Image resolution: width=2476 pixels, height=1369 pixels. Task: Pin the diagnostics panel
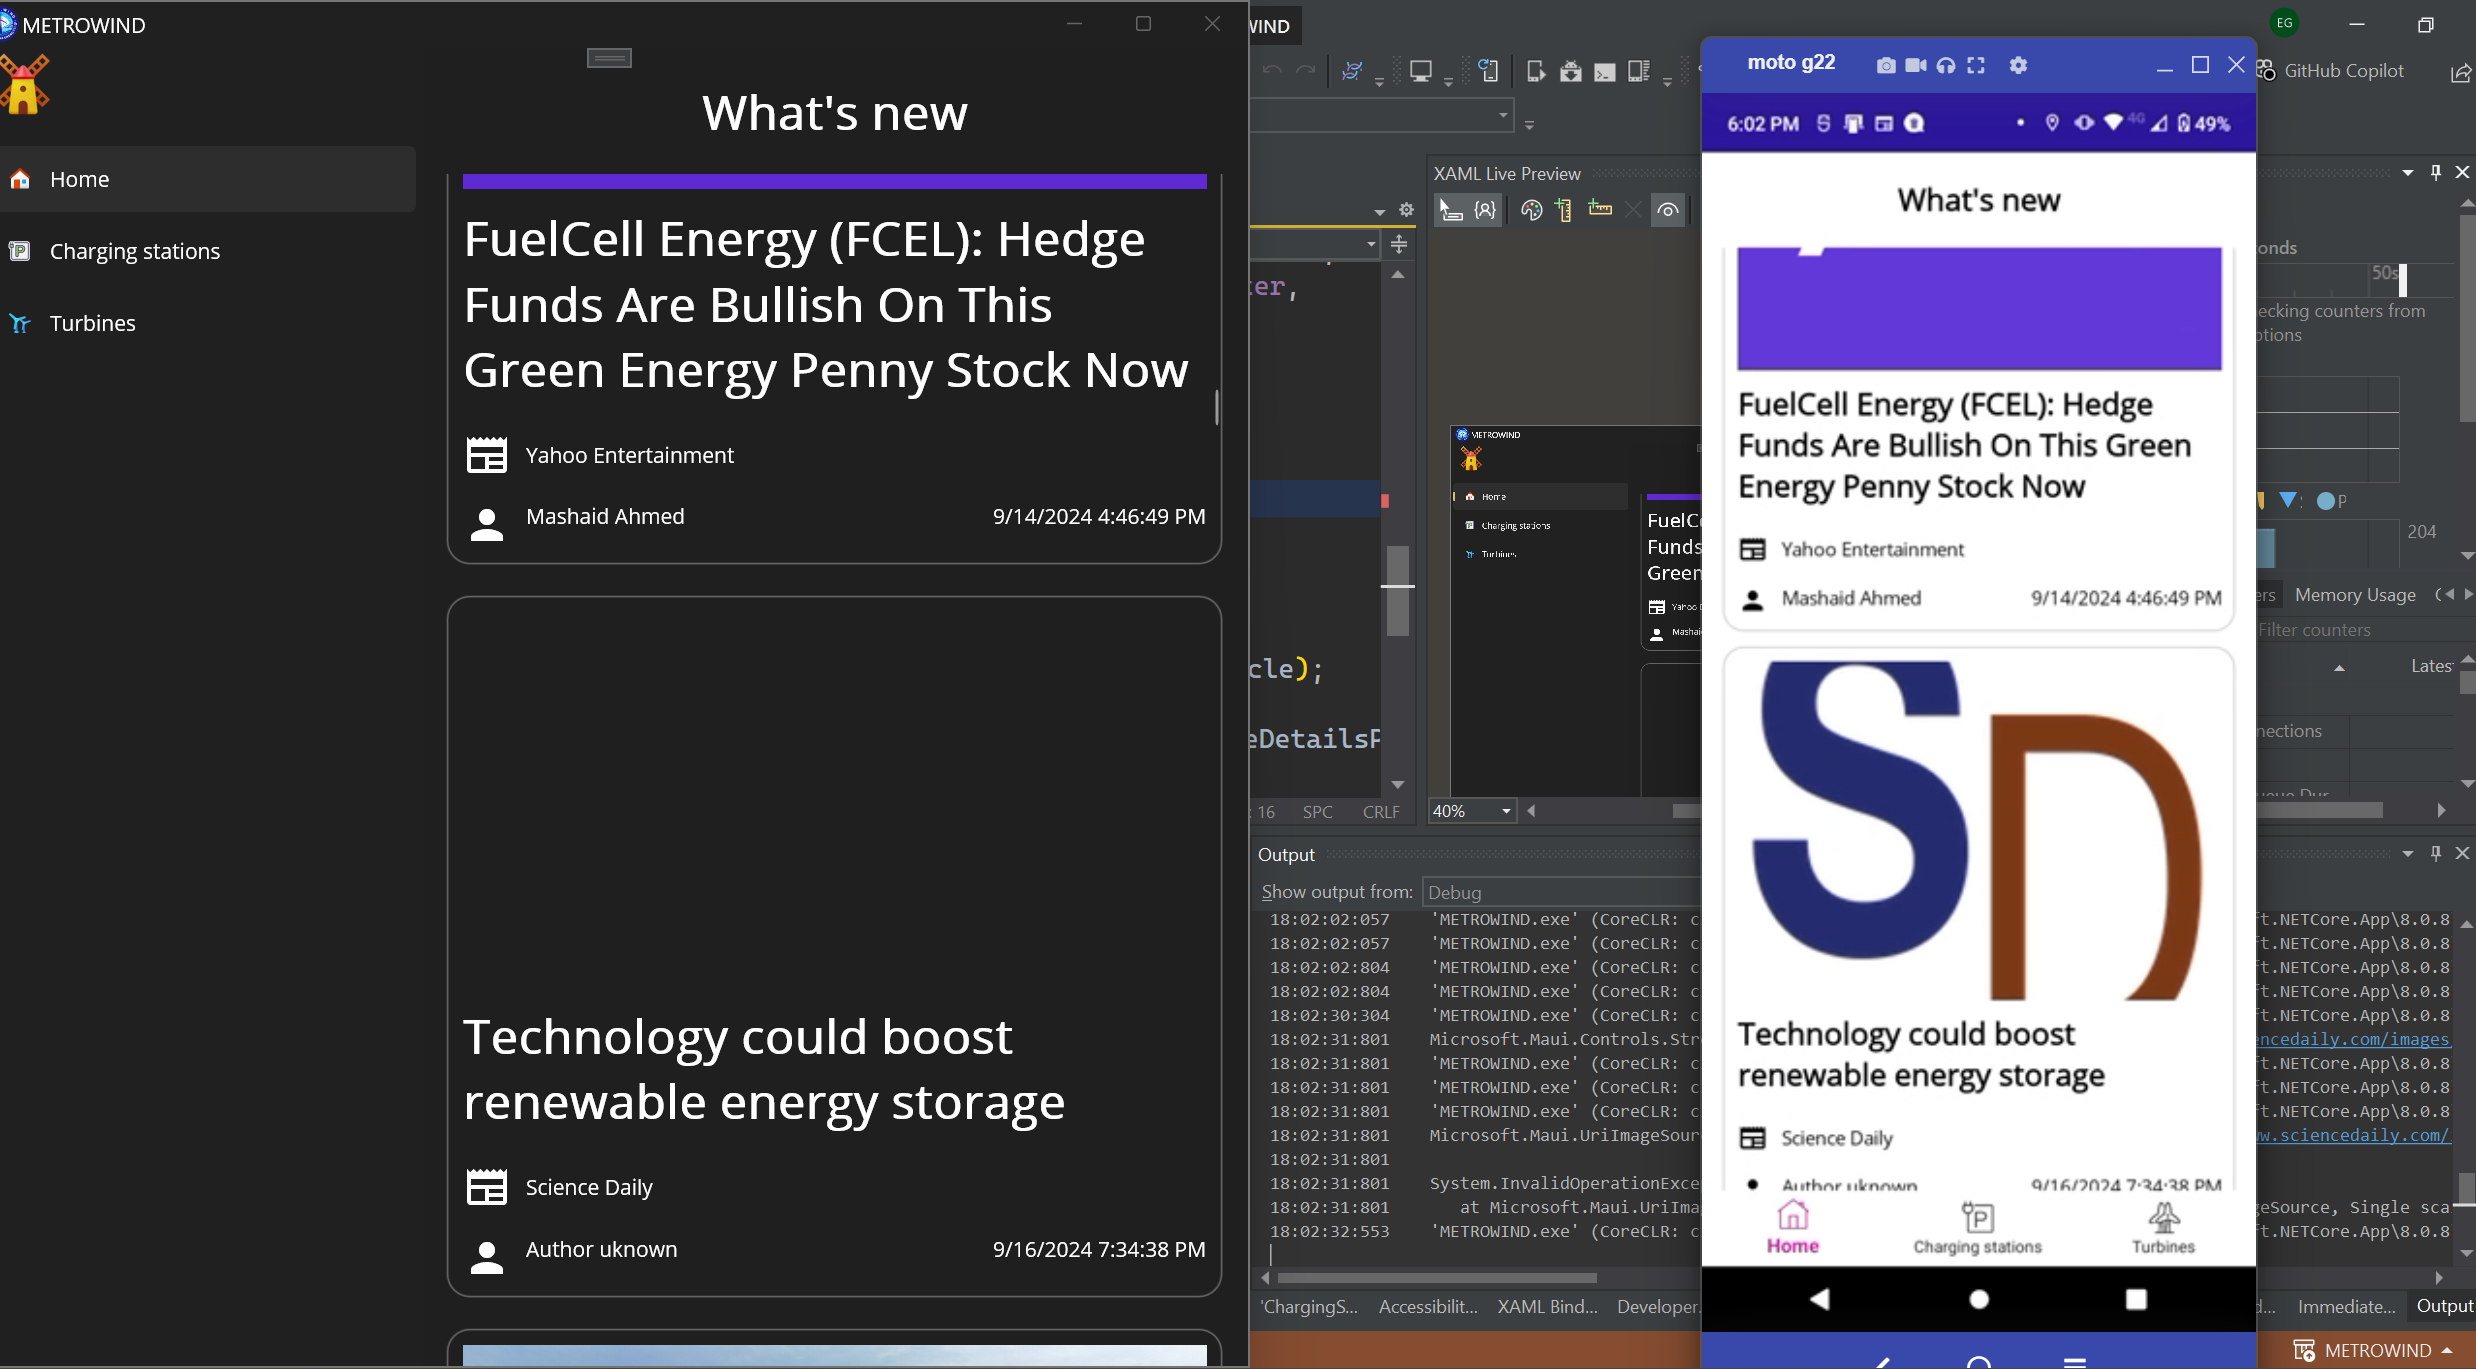(x=2436, y=173)
